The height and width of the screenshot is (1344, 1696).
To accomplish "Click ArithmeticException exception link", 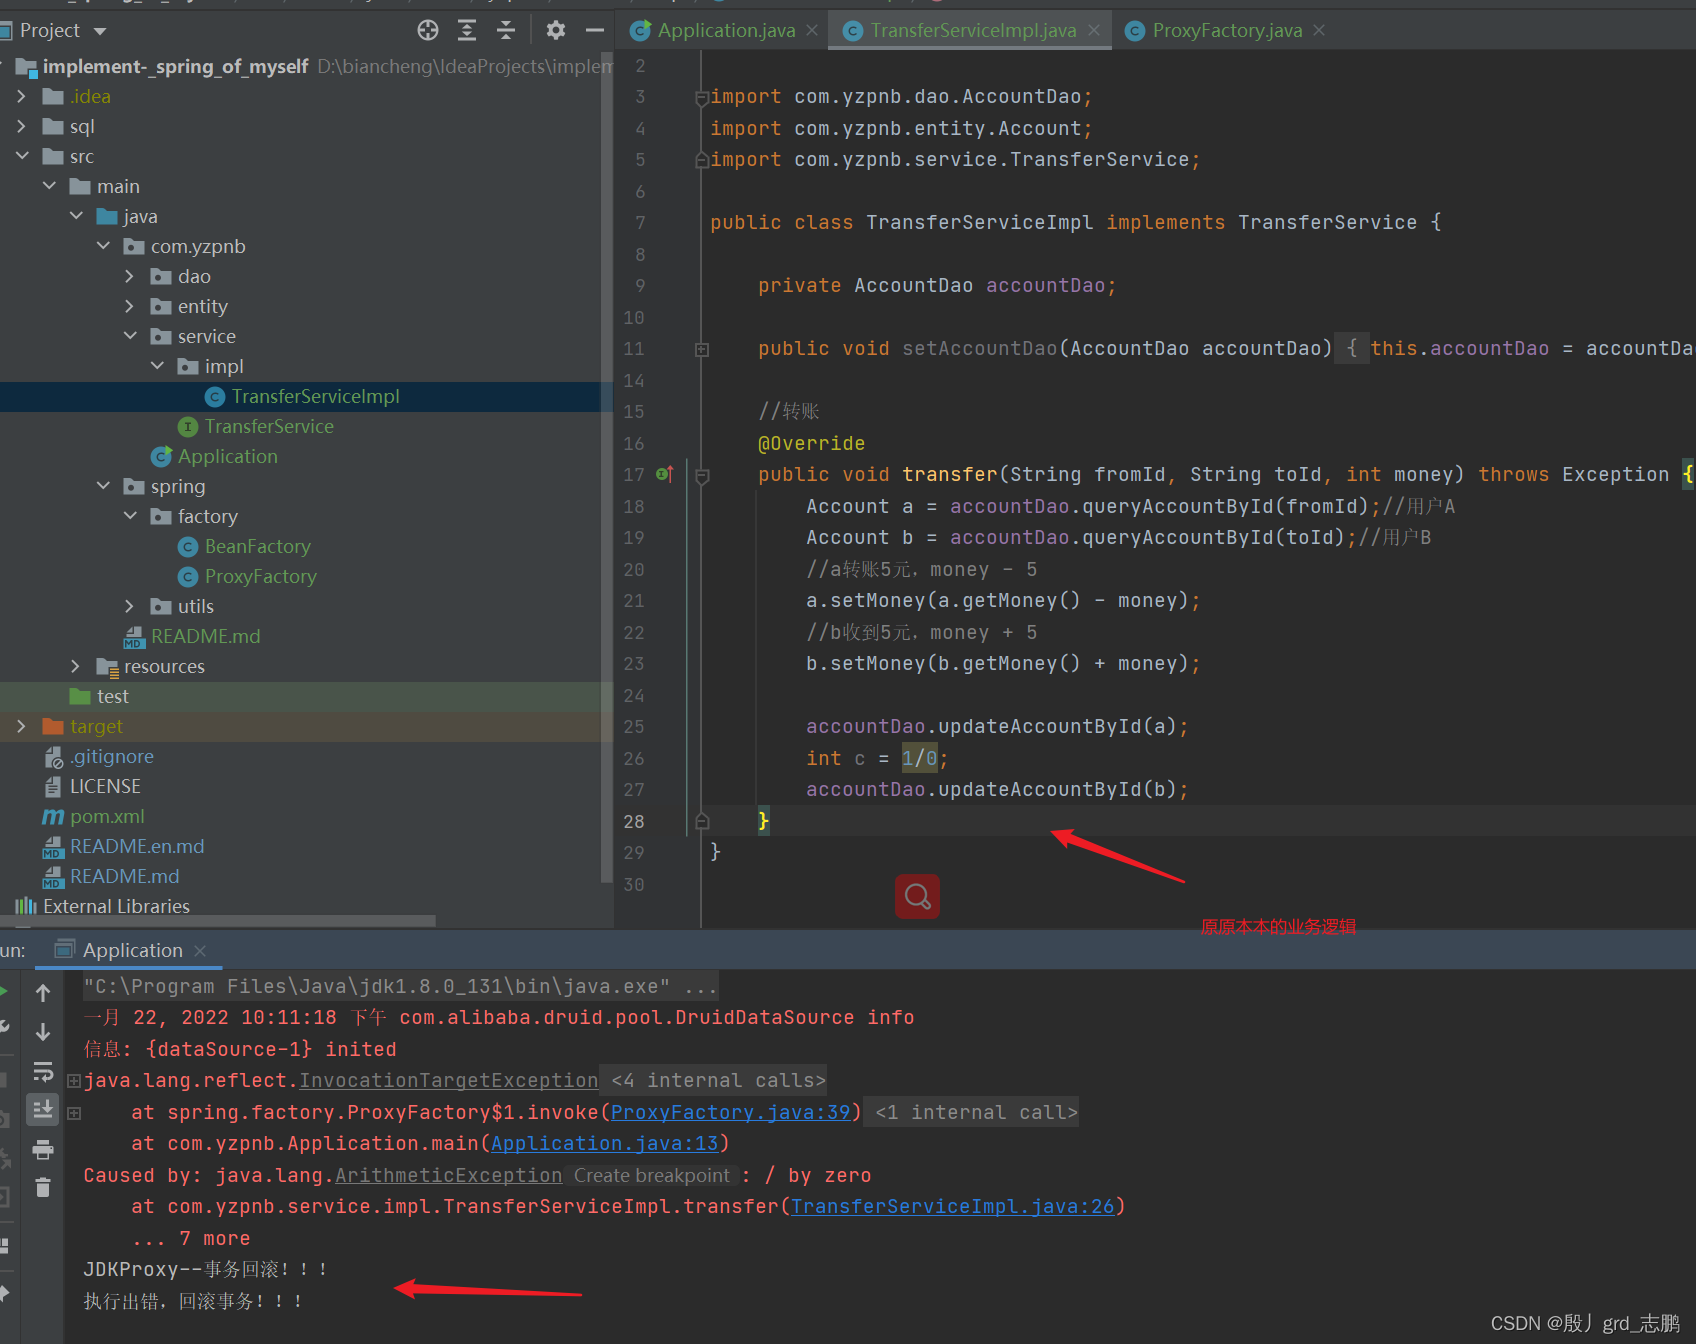I will coord(449,1175).
